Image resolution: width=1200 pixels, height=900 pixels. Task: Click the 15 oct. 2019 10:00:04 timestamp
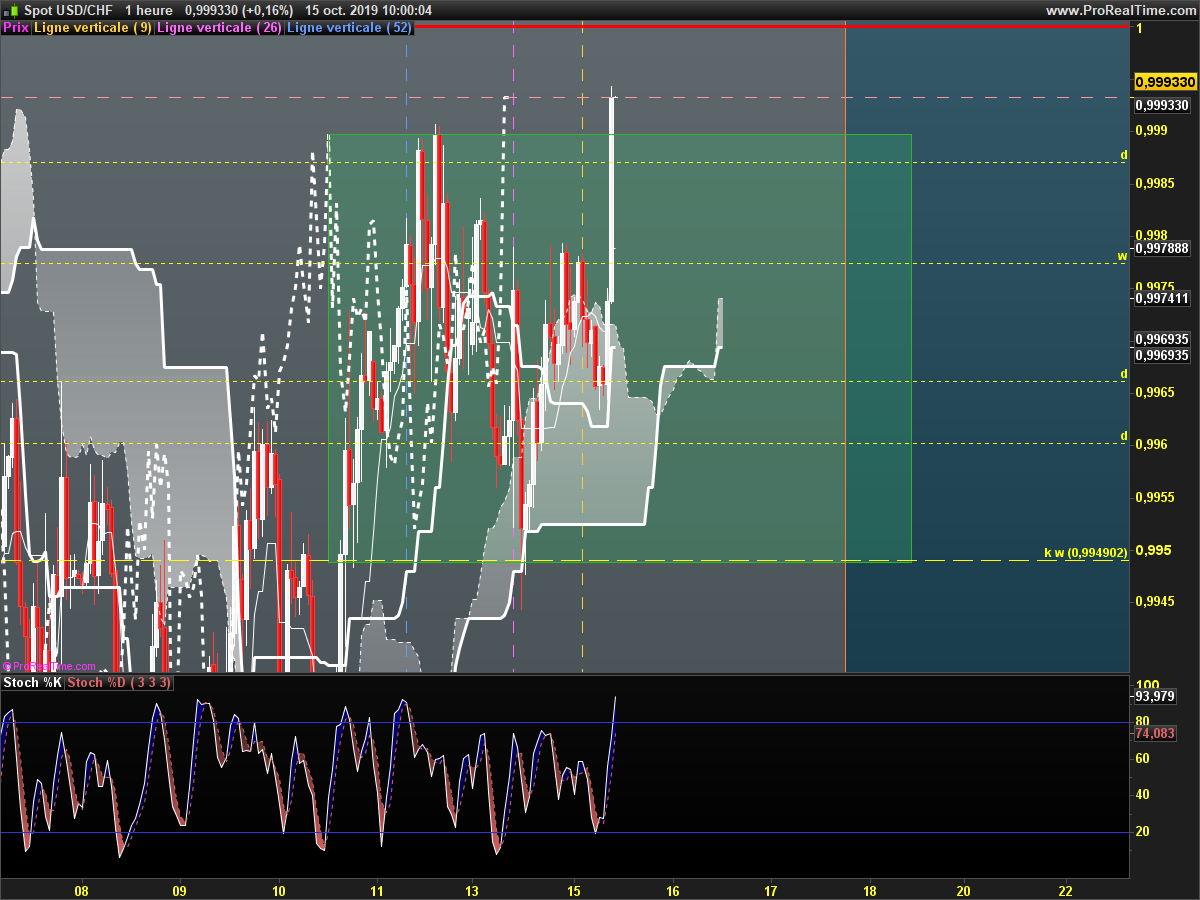pyautogui.click(x=368, y=10)
